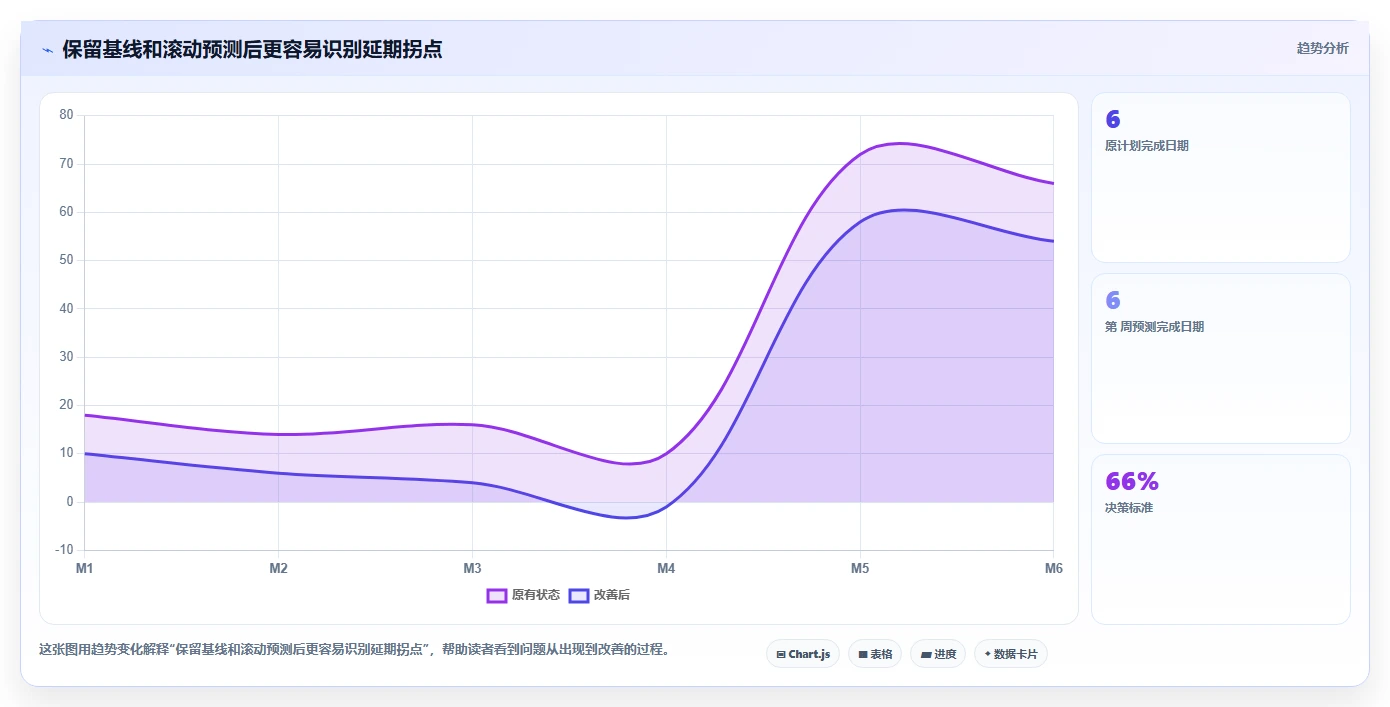This screenshot has height=707, width=1390.
Task: Click the 66% value
Action: pos(1132,481)
